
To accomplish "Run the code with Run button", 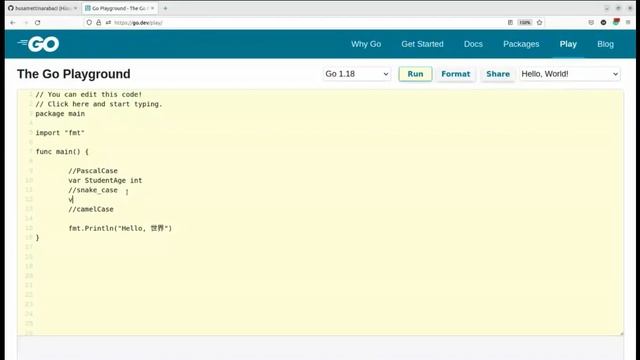I will click(415, 74).
